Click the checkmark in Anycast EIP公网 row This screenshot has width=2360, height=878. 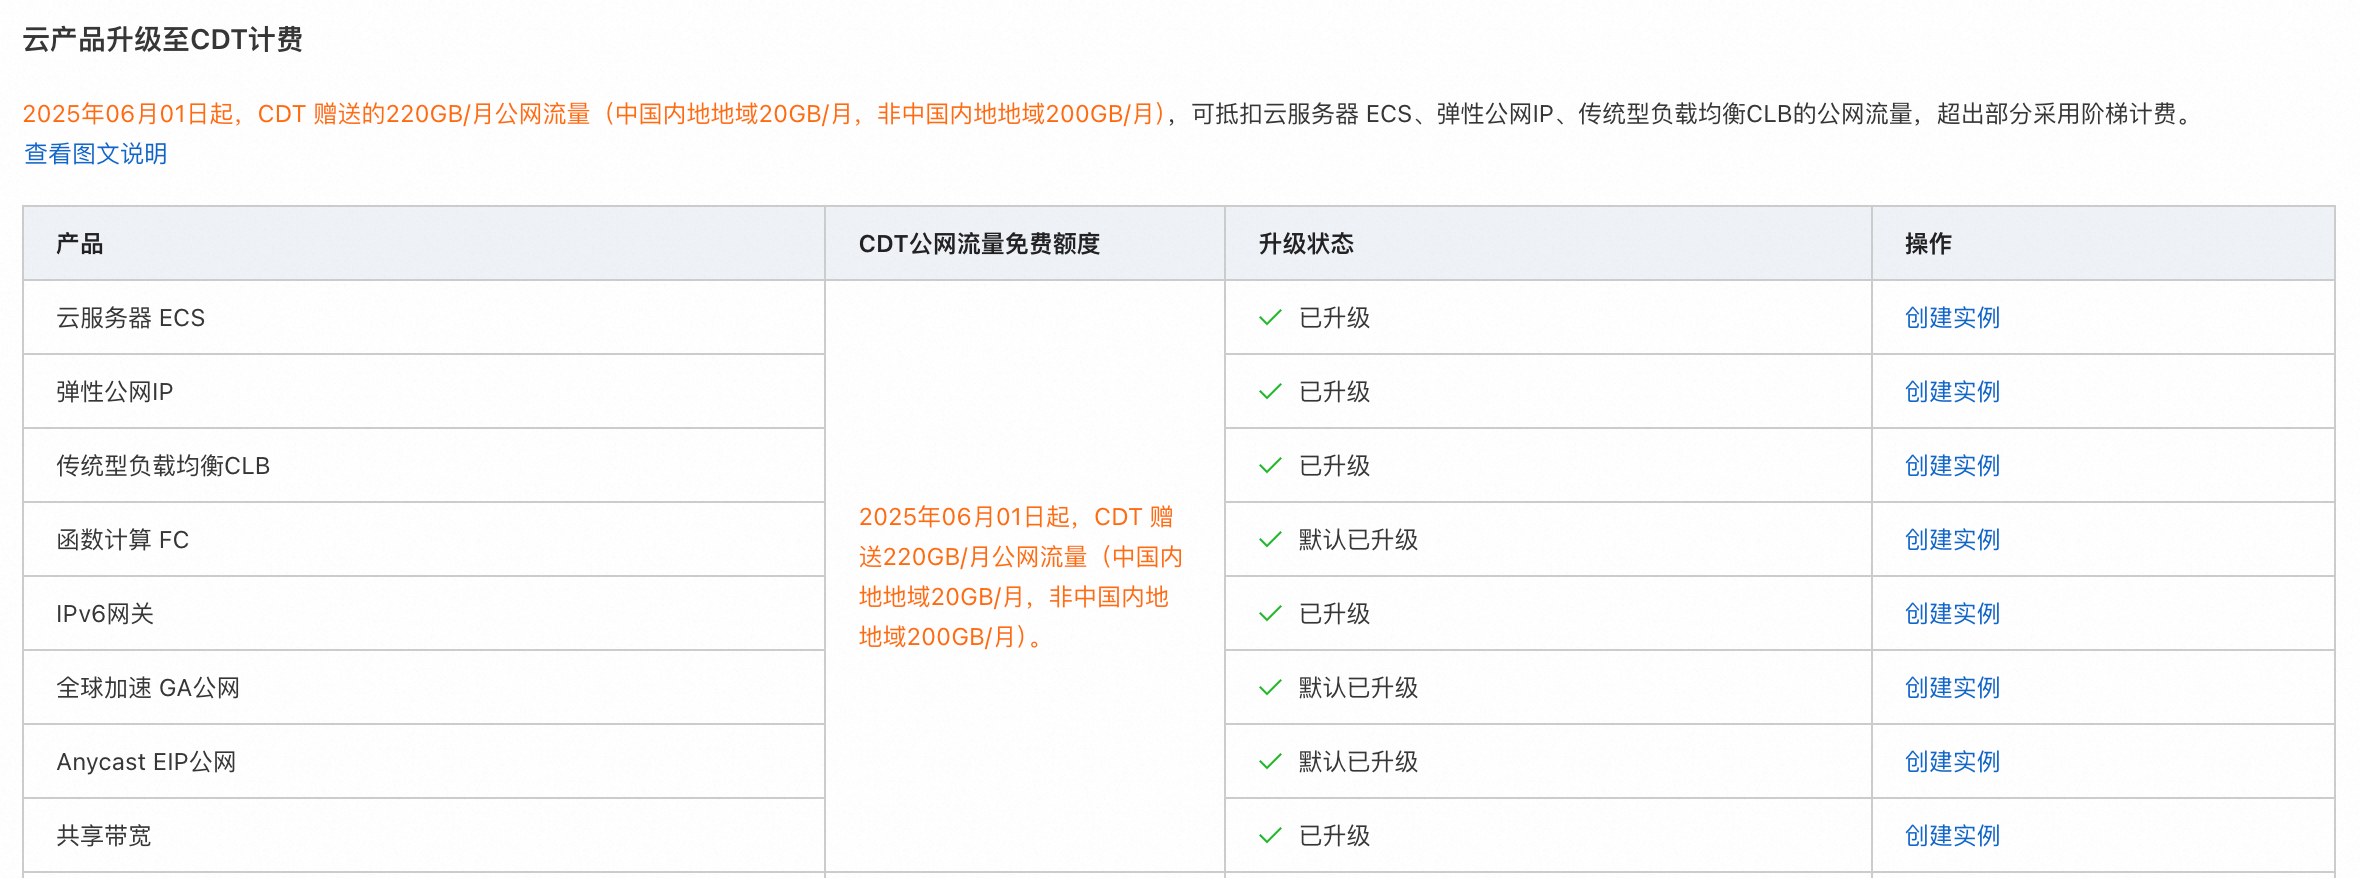[1270, 762]
